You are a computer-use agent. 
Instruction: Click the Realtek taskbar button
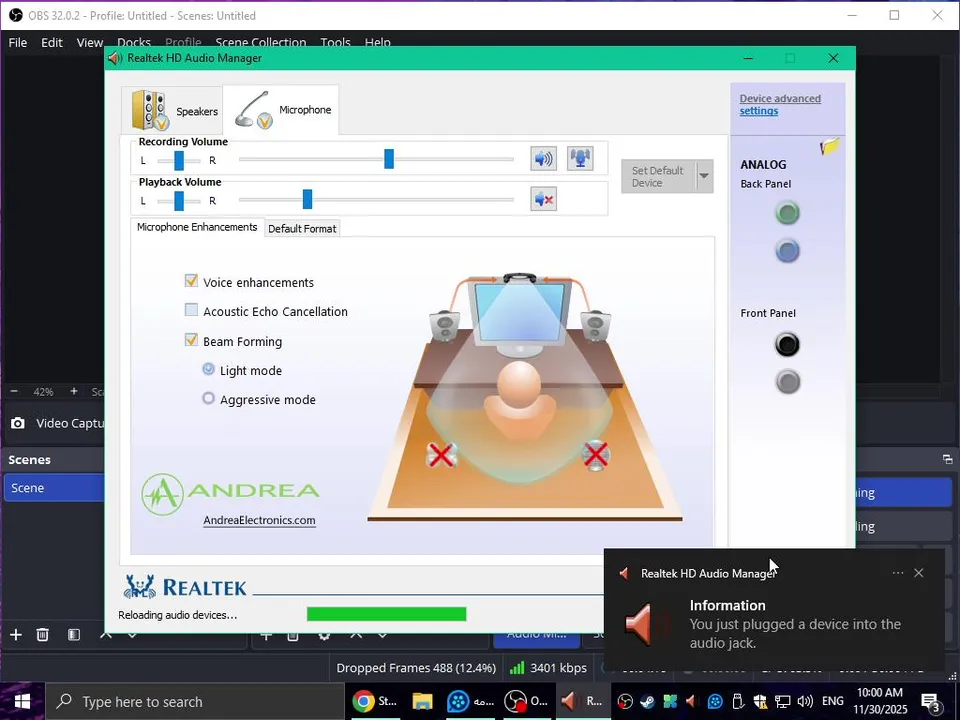tap(582, 701)
